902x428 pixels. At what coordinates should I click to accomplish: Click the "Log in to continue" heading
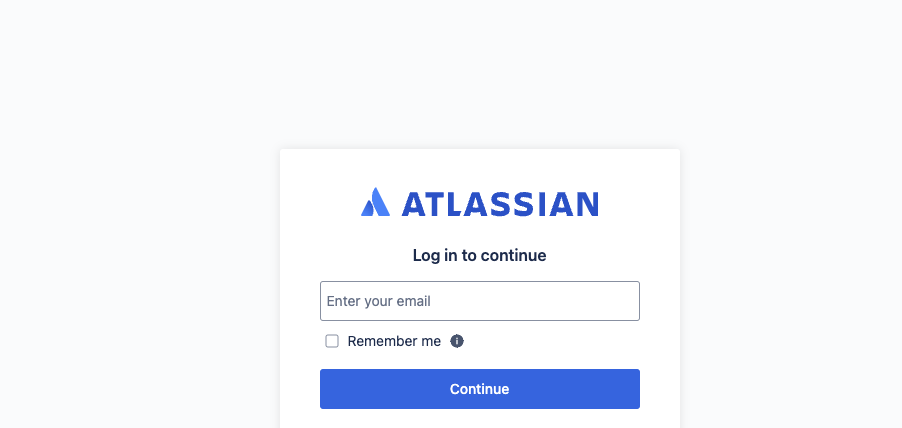(480, 255)
